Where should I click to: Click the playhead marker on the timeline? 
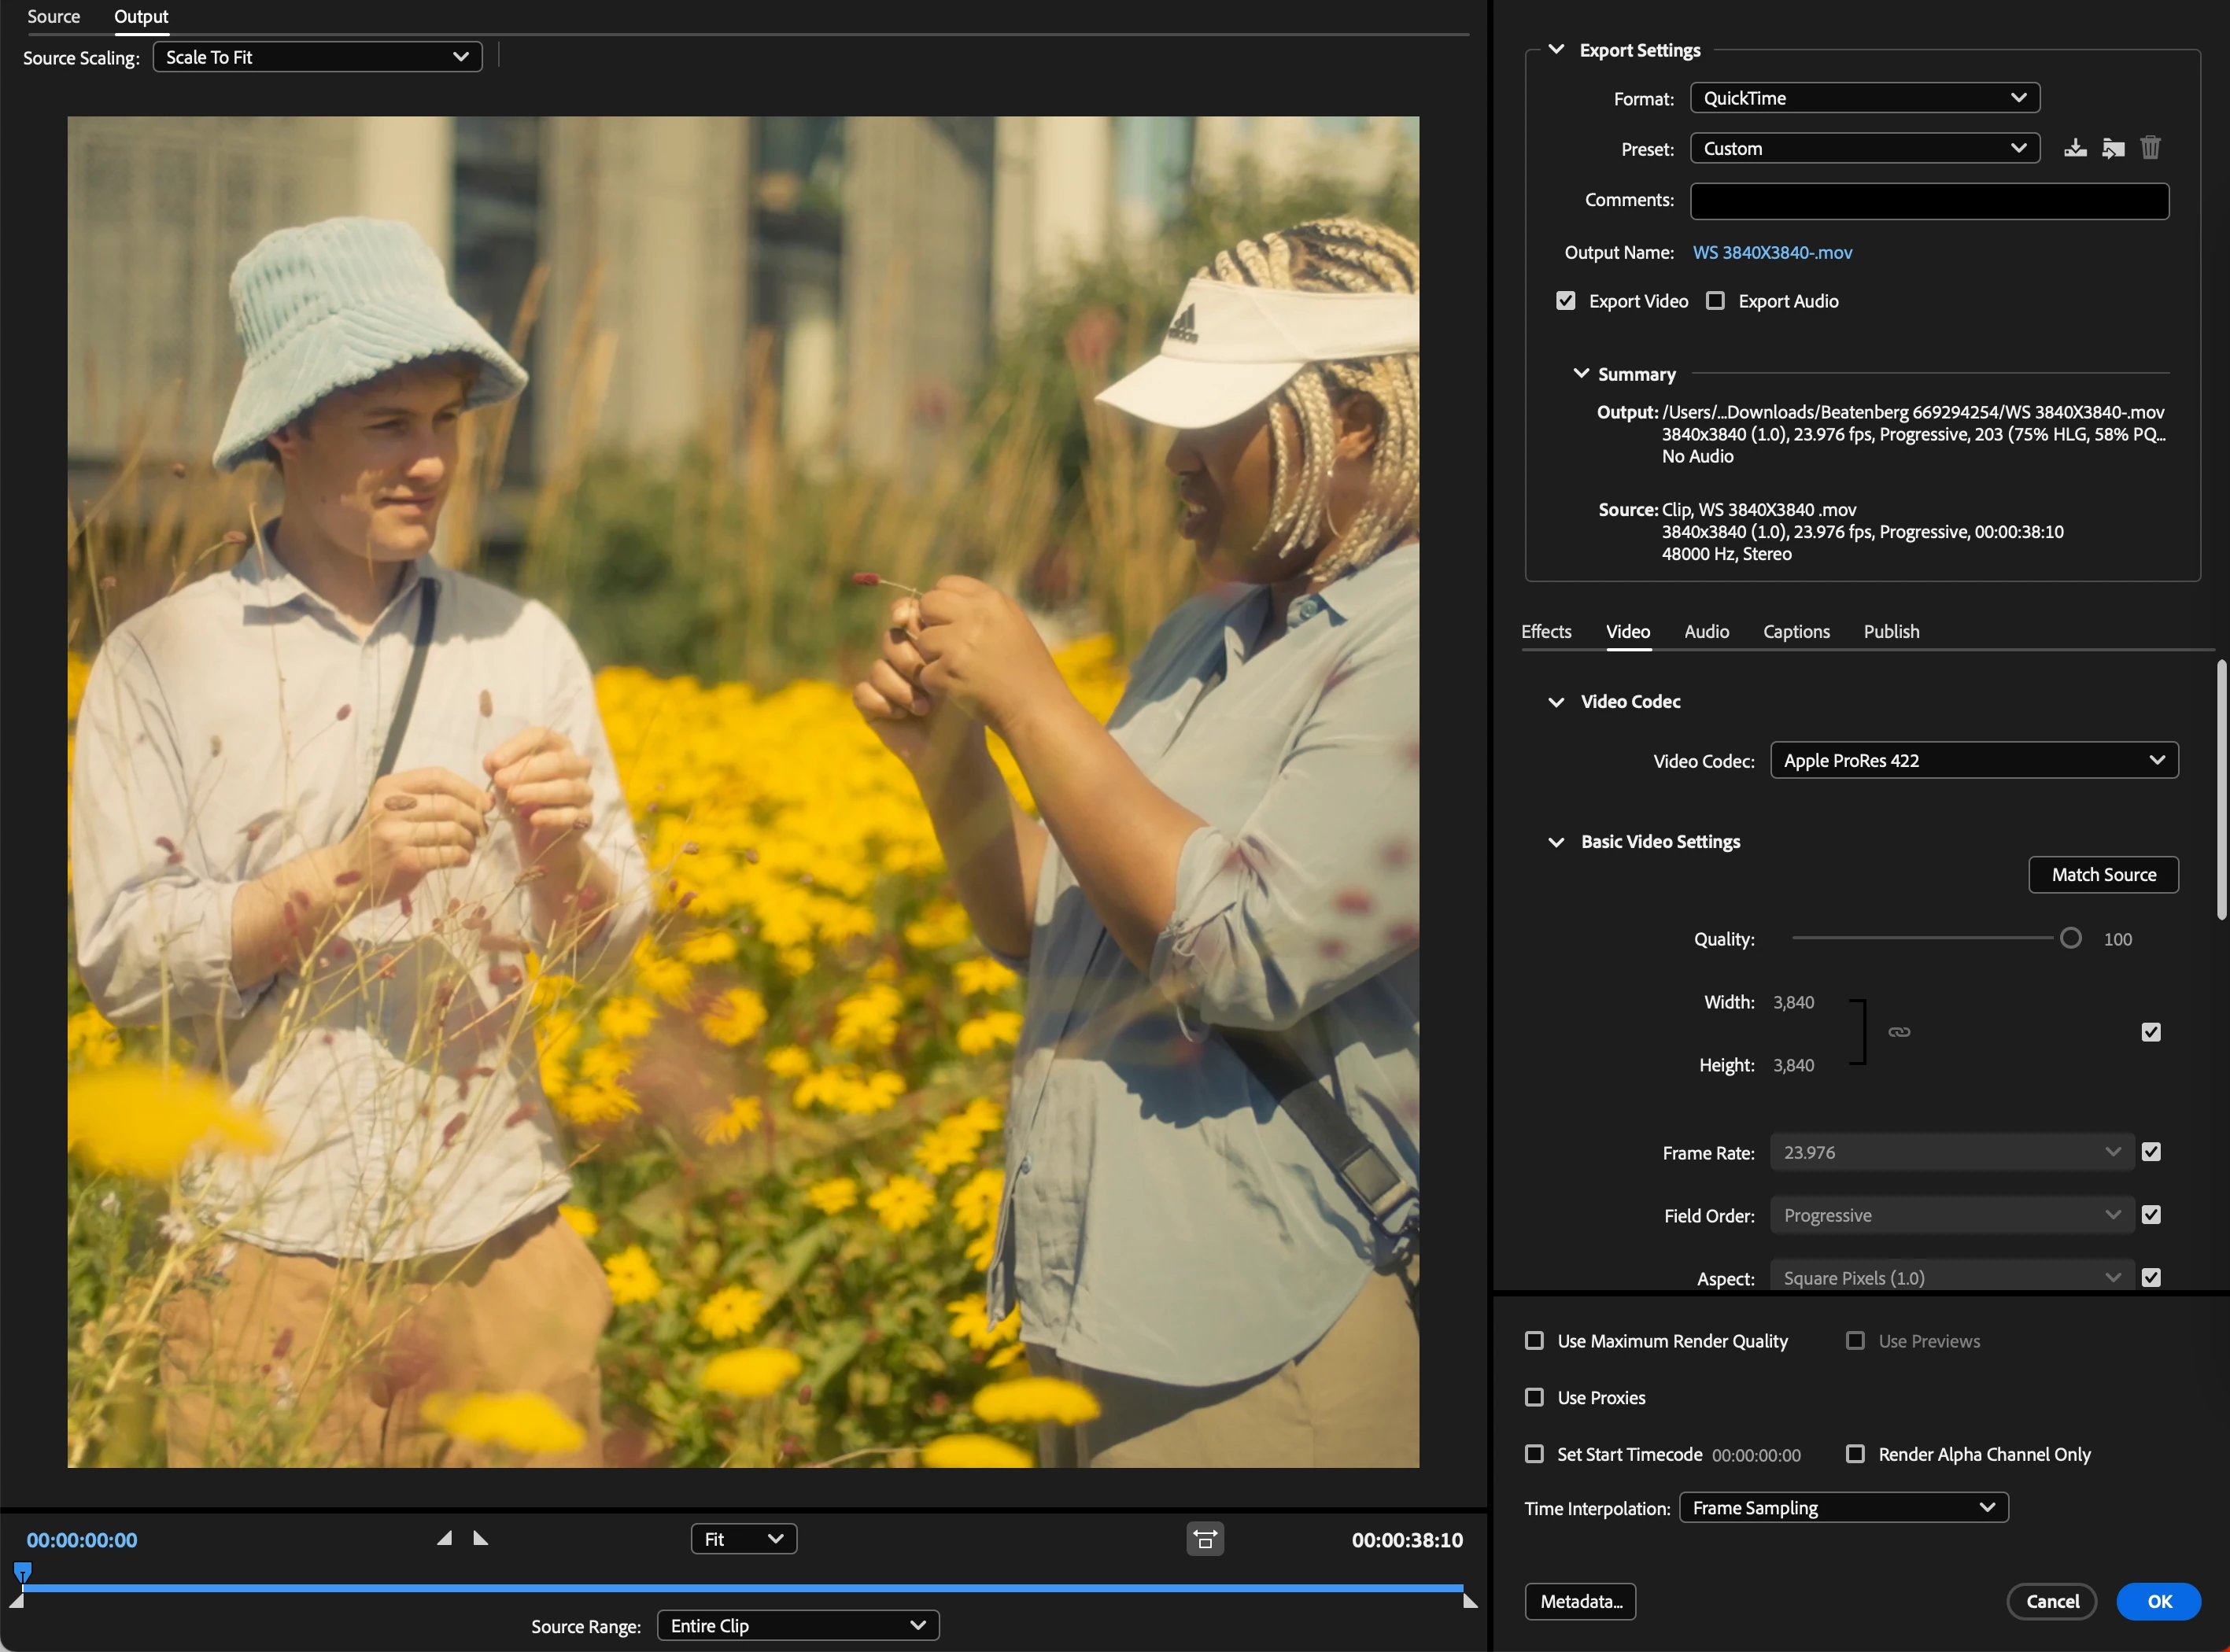click(22, 1571)
